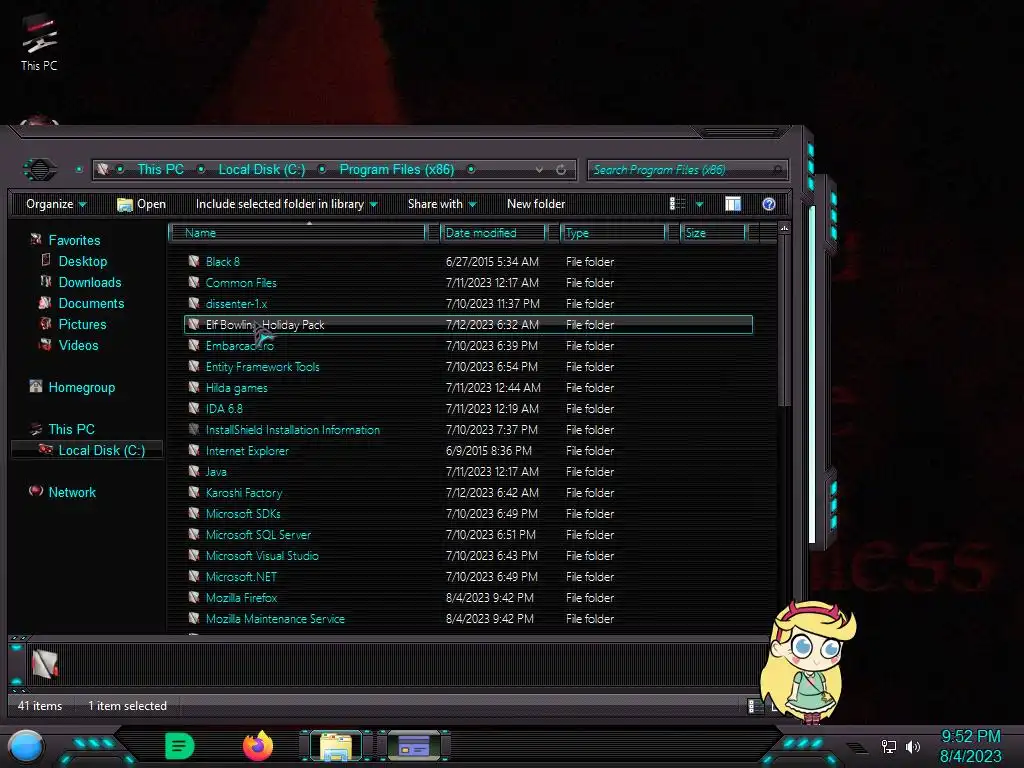The width and height of the screenshot is (1024, 768).
Task: Click the Entity Framework Tools folder icon
Action: coord(194,366)
